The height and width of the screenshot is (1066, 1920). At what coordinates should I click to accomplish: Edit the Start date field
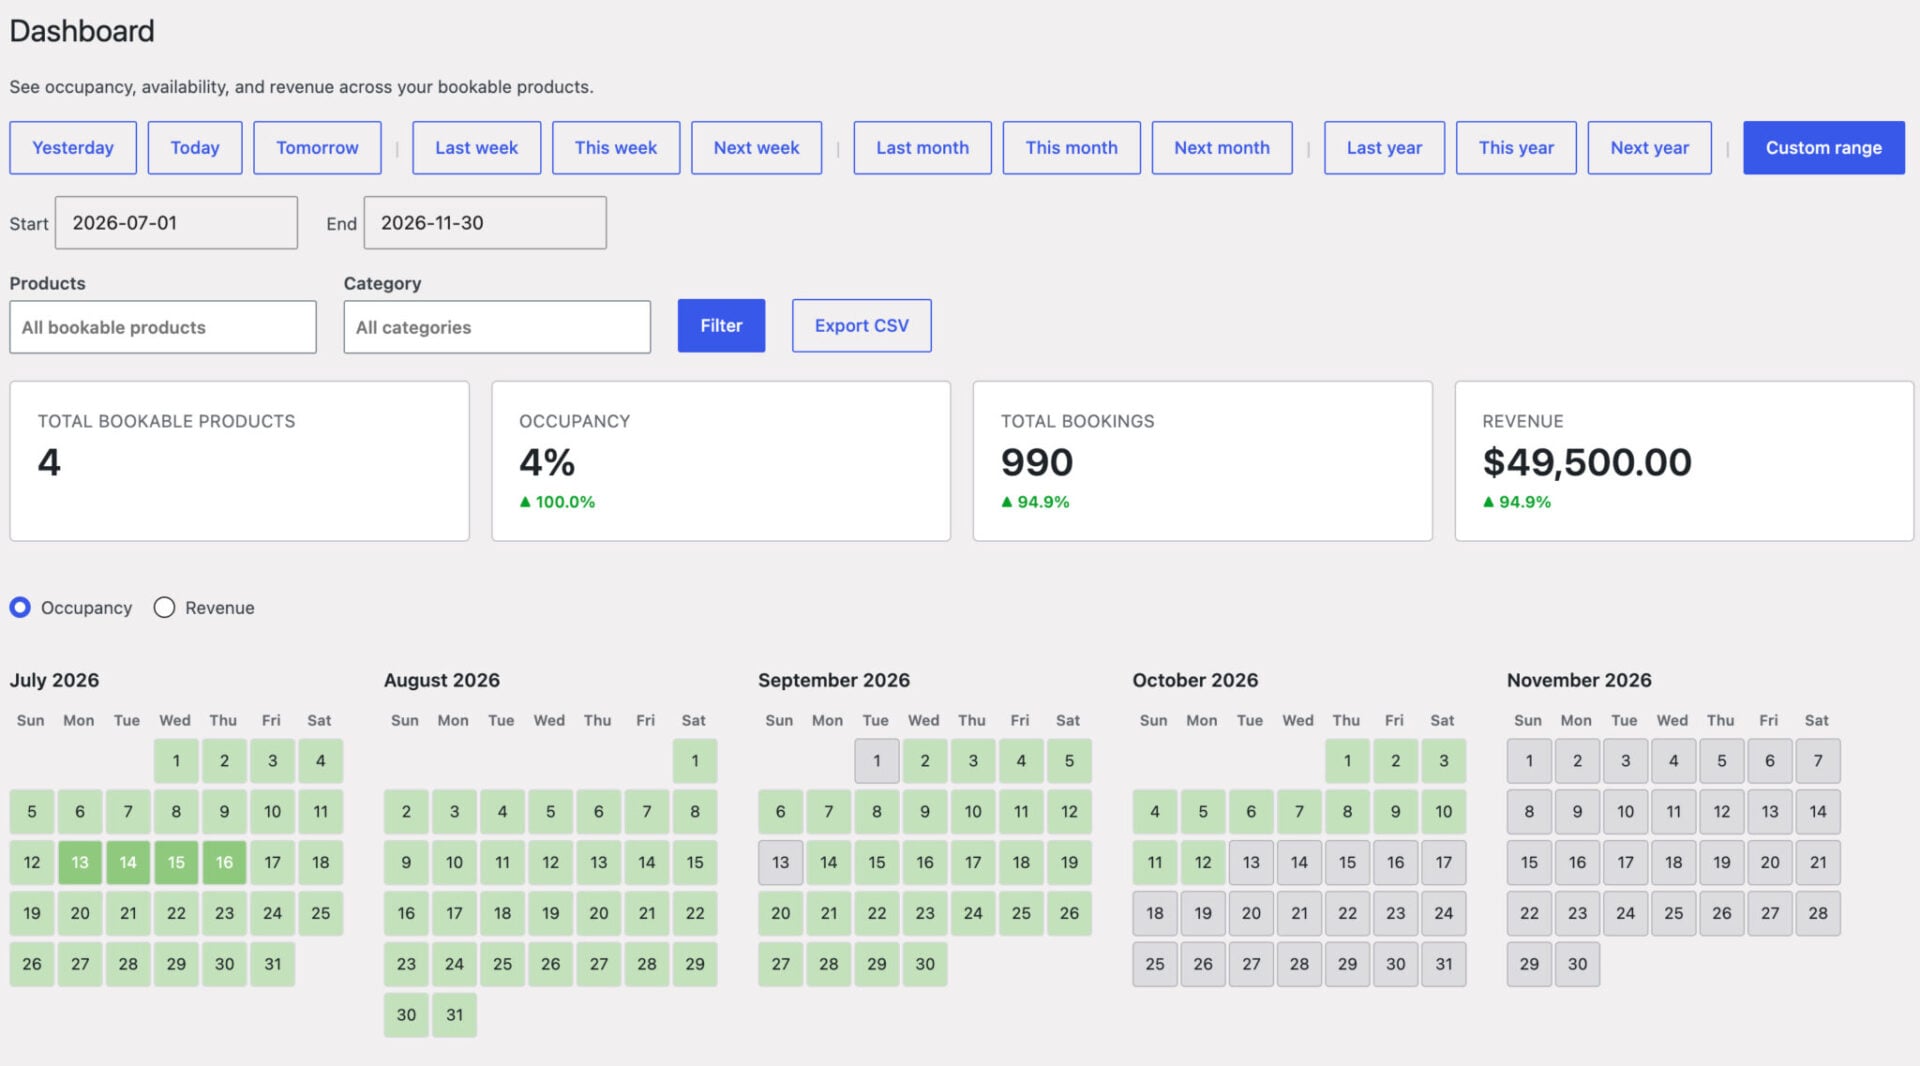[176, 223]
